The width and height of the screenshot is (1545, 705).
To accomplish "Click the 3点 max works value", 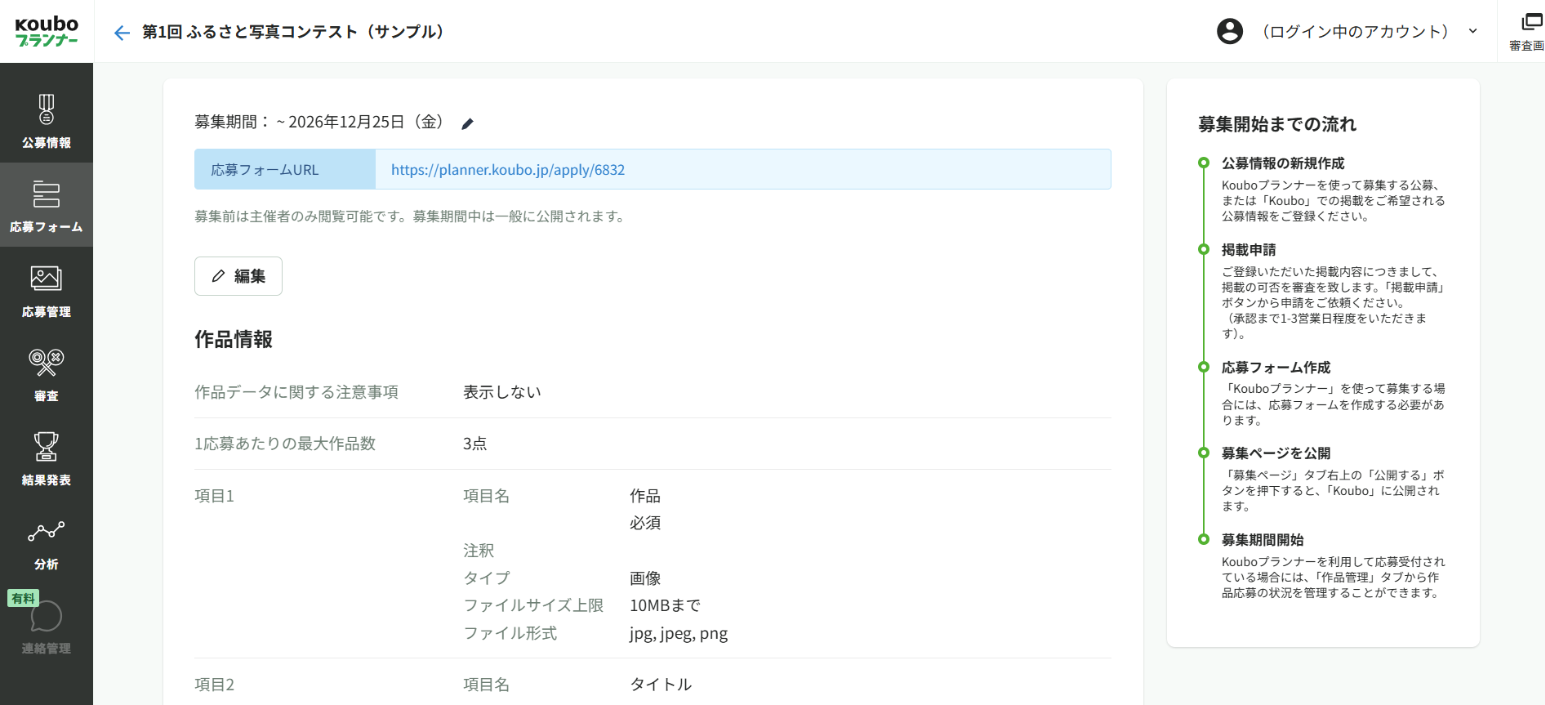I will [x=475, y=444].
